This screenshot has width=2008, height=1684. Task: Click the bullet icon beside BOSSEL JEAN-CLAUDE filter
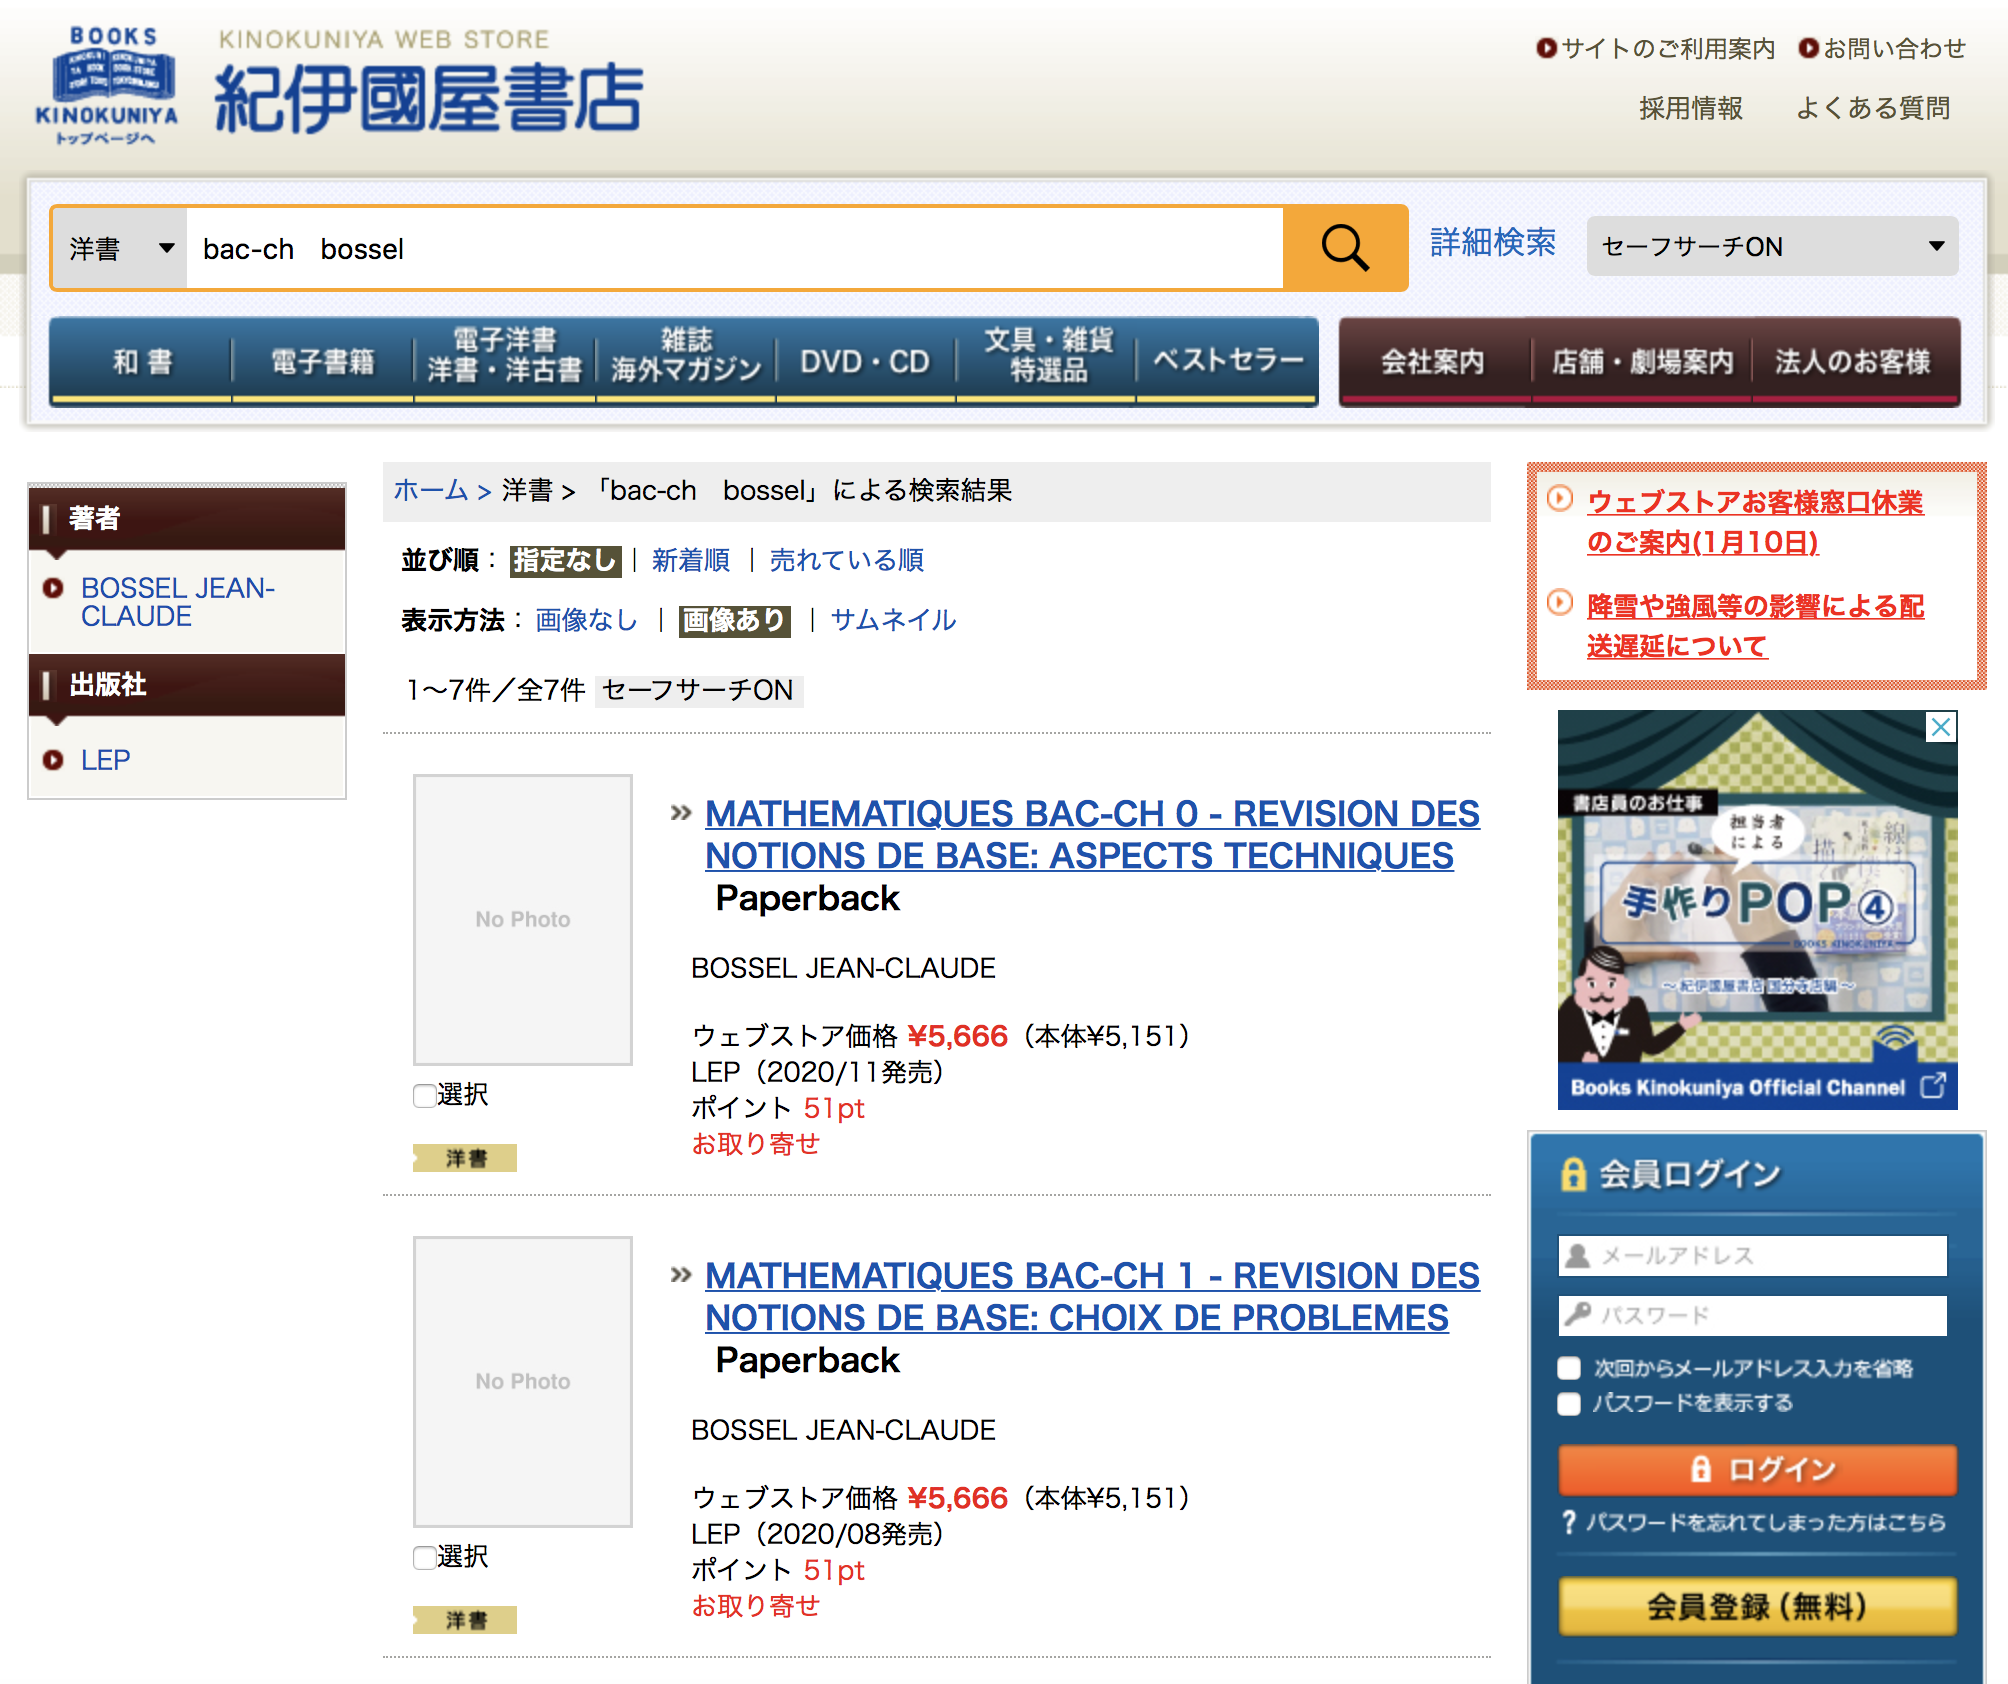click(53, 588)
